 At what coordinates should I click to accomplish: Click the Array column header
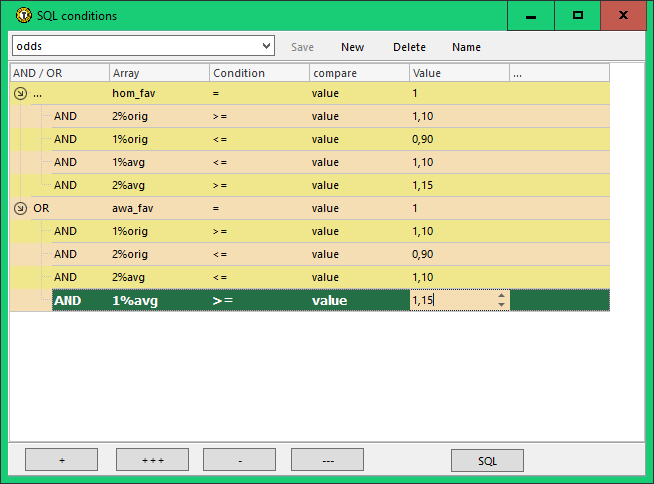tap(159, 73)
